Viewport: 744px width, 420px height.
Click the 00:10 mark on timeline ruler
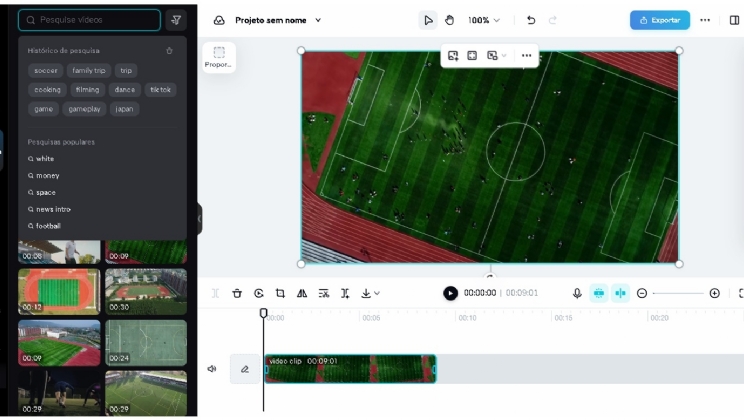(x=467, y=318)
